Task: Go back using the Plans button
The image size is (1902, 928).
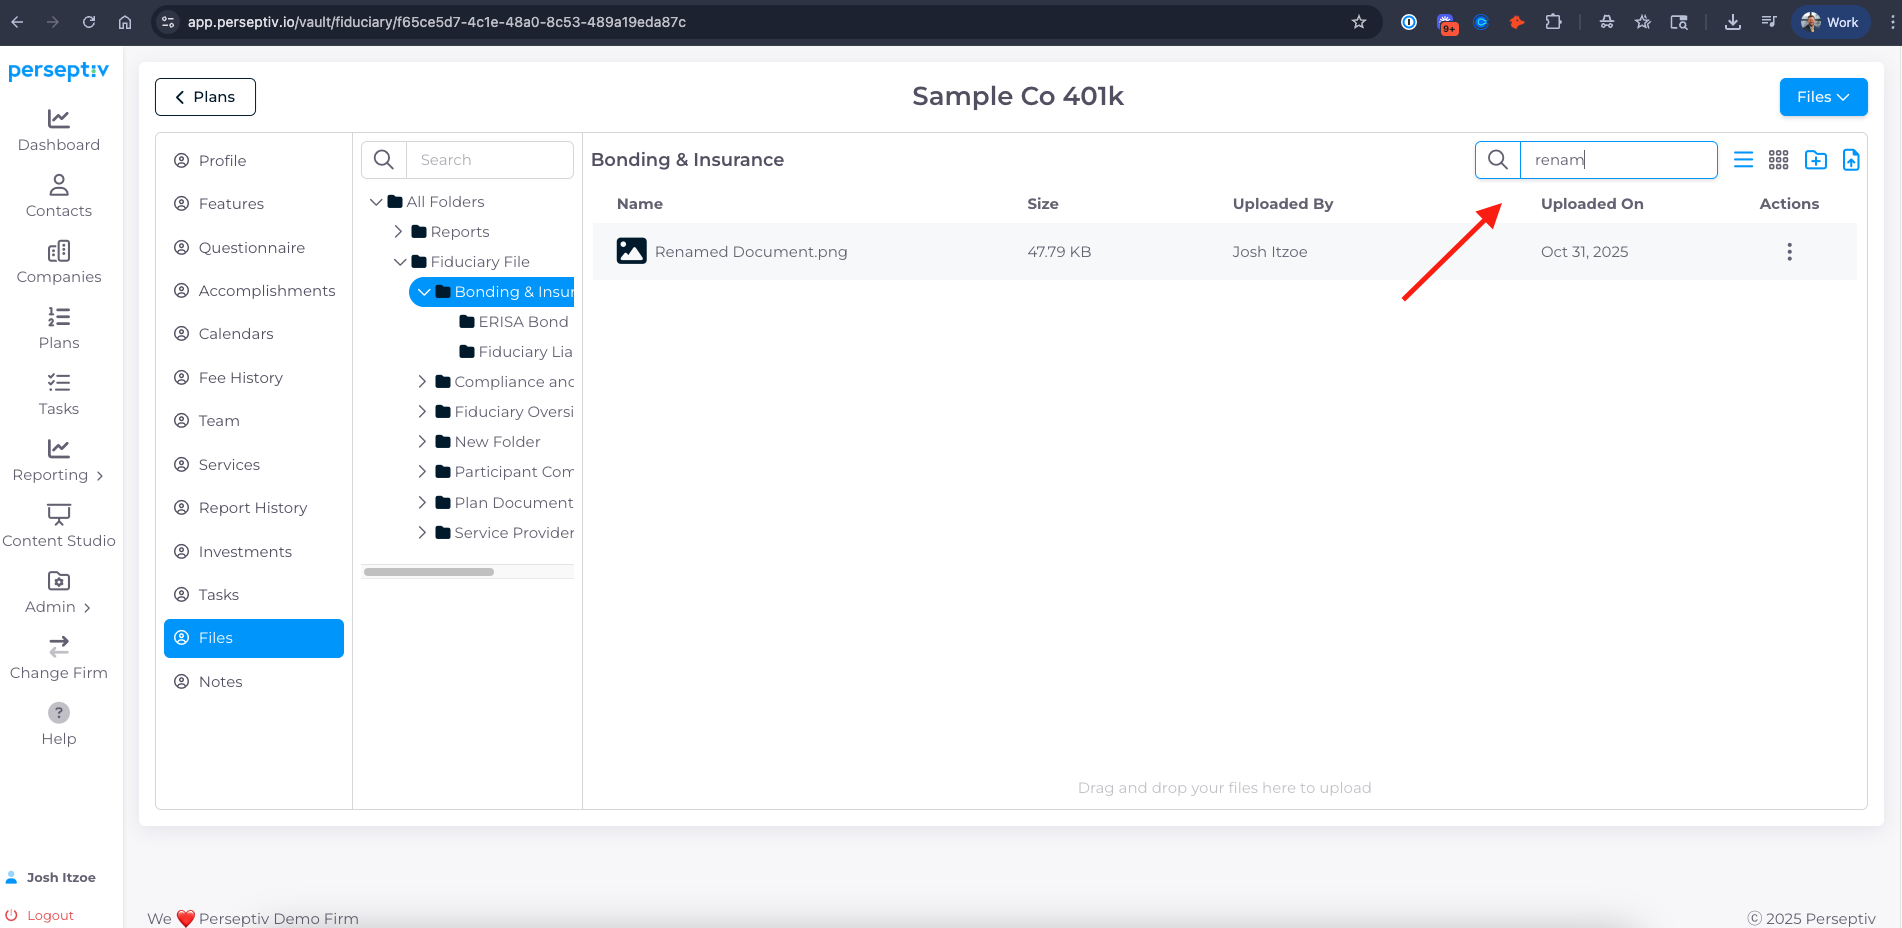Action: 205,97
